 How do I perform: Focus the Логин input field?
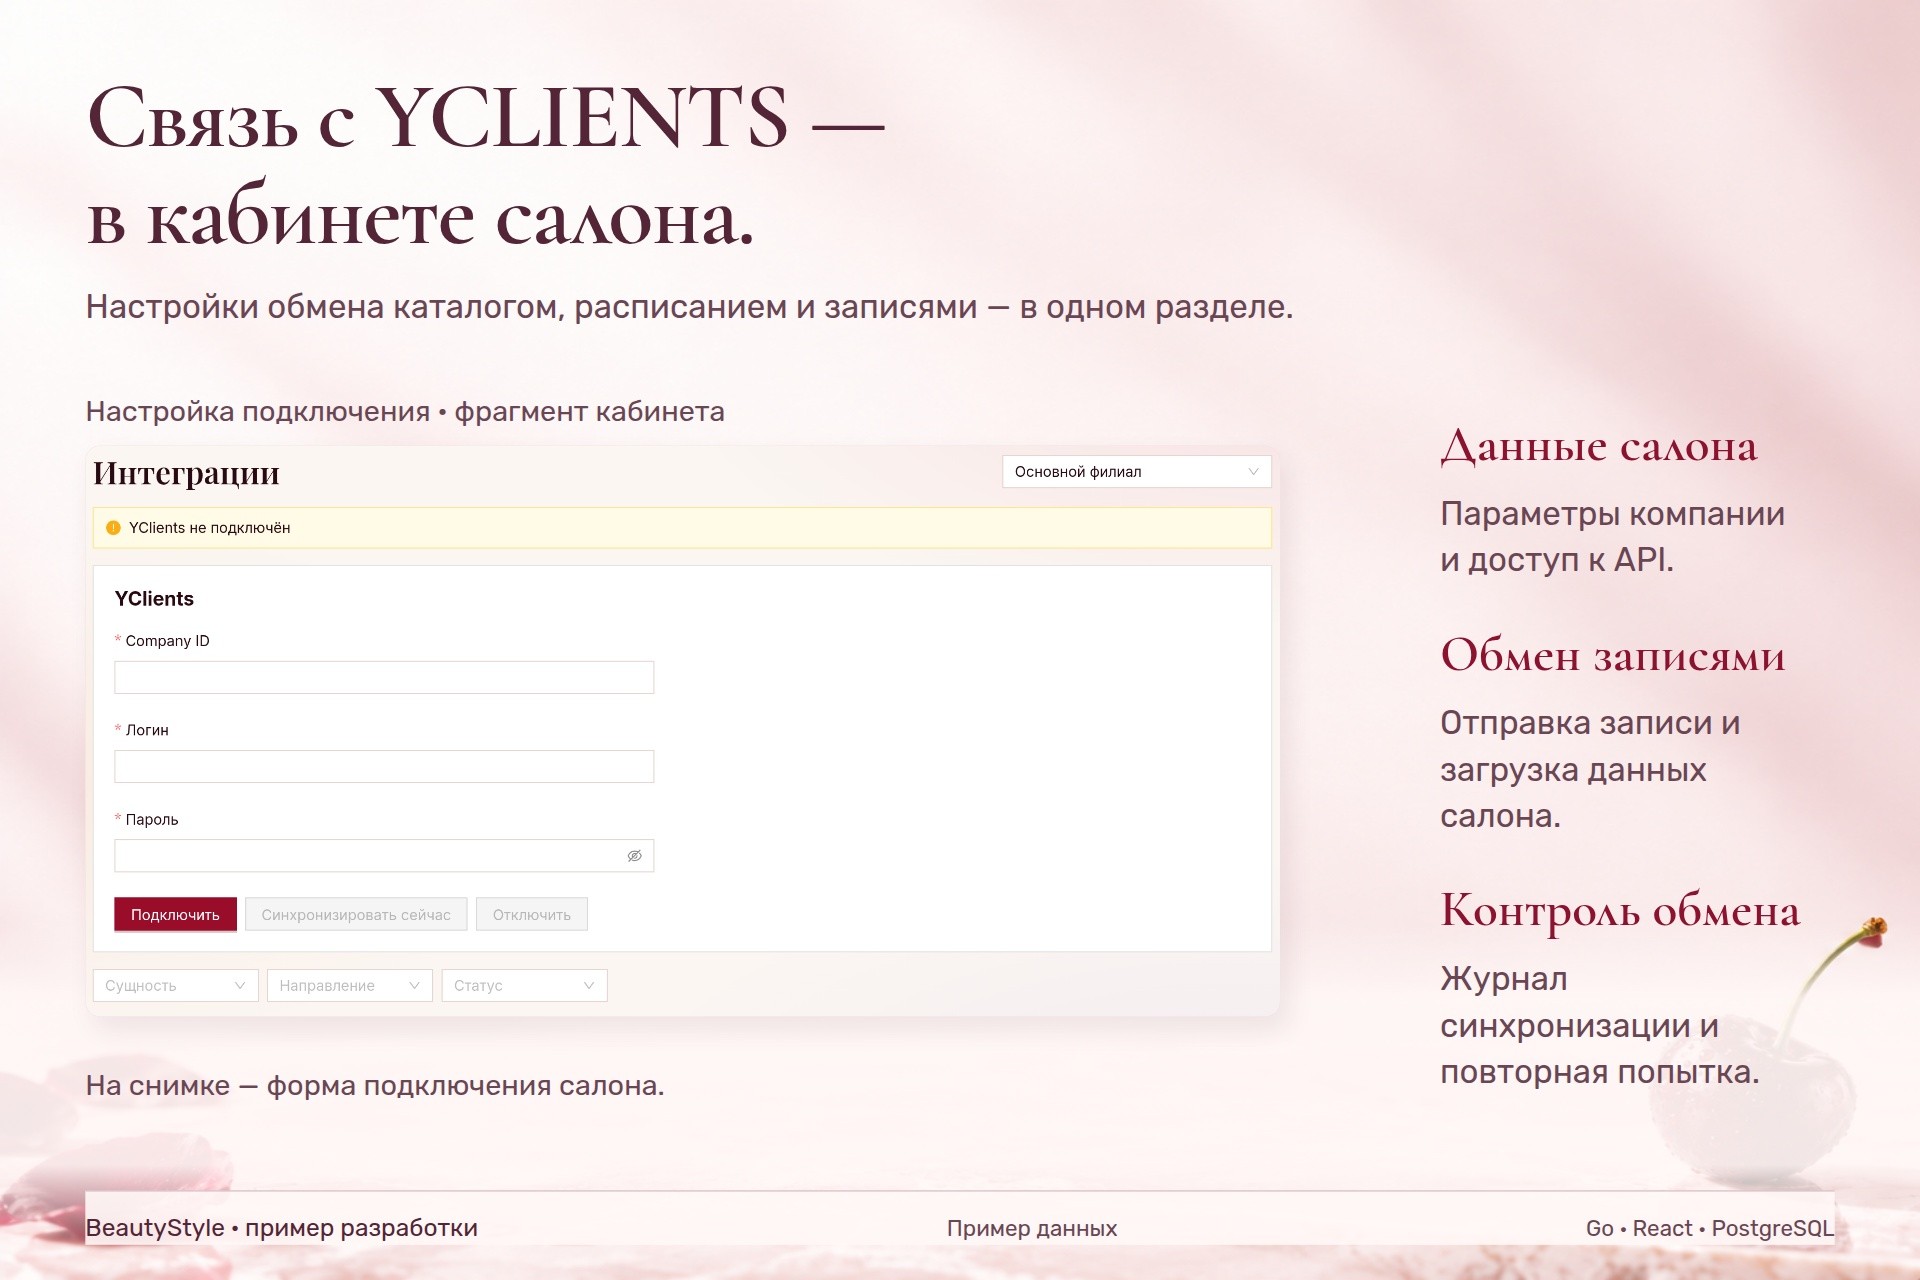tap(384, 767)
